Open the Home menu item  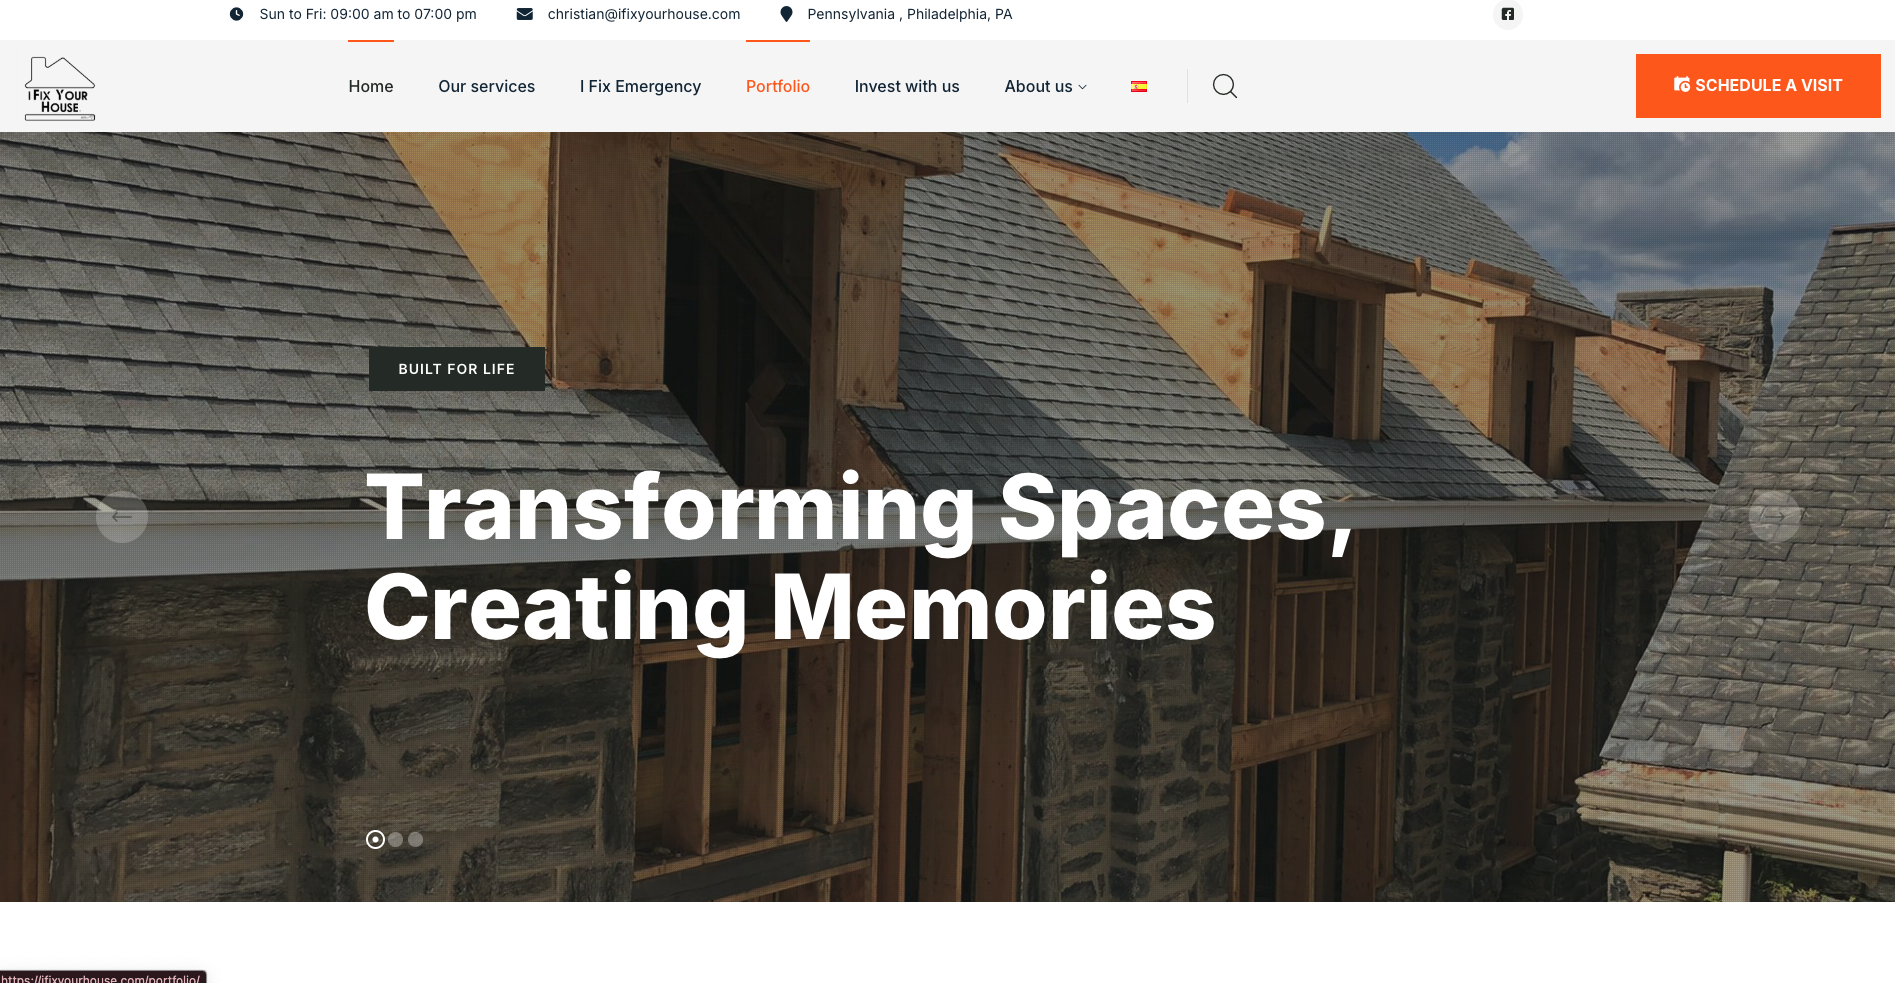[x=370, y=87]
